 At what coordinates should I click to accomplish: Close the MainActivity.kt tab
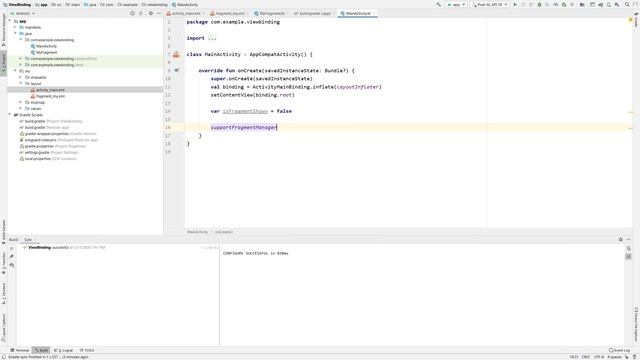374,13
